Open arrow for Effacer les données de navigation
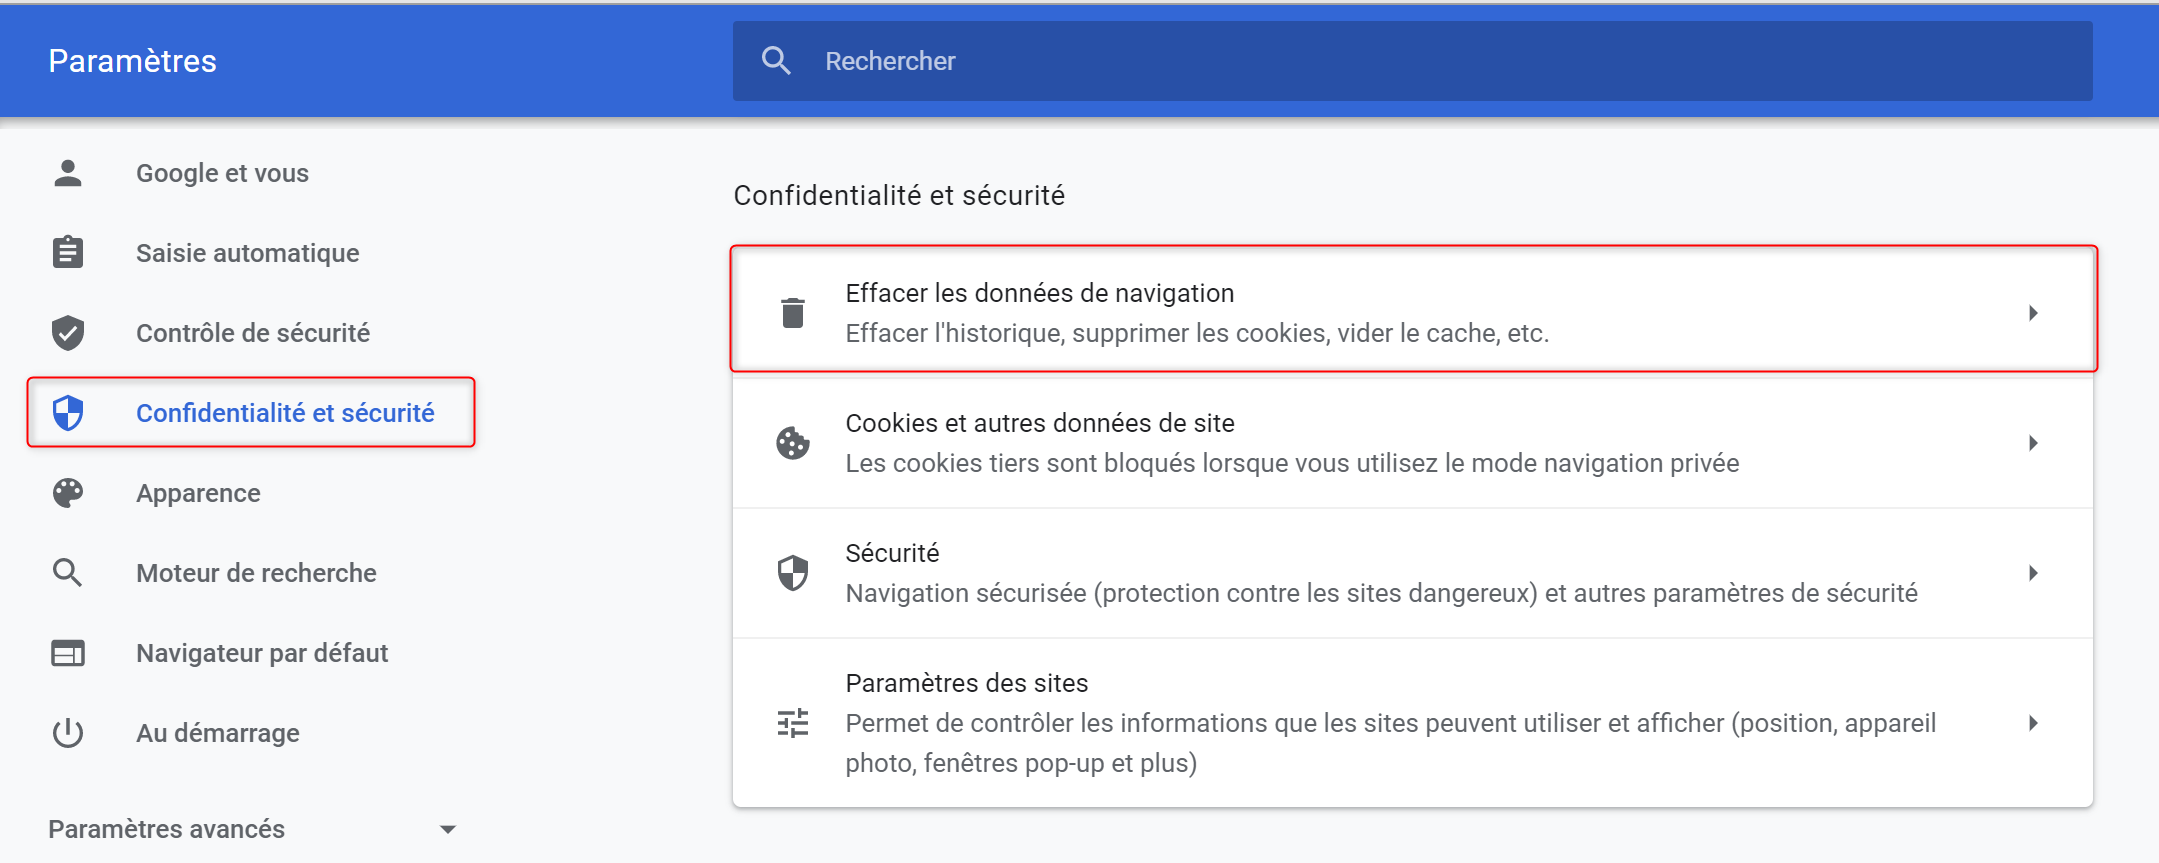 click(x=2033, y=313)
